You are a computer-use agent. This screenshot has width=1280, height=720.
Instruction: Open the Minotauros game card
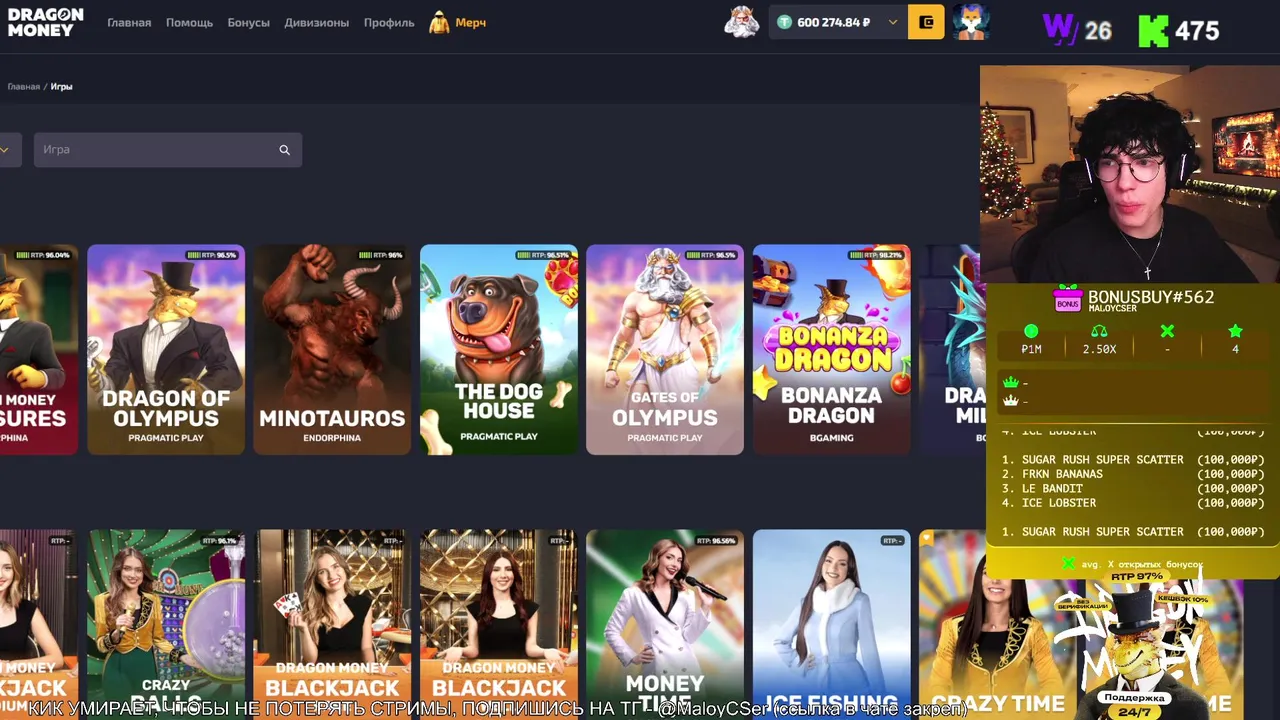[332, 350]
